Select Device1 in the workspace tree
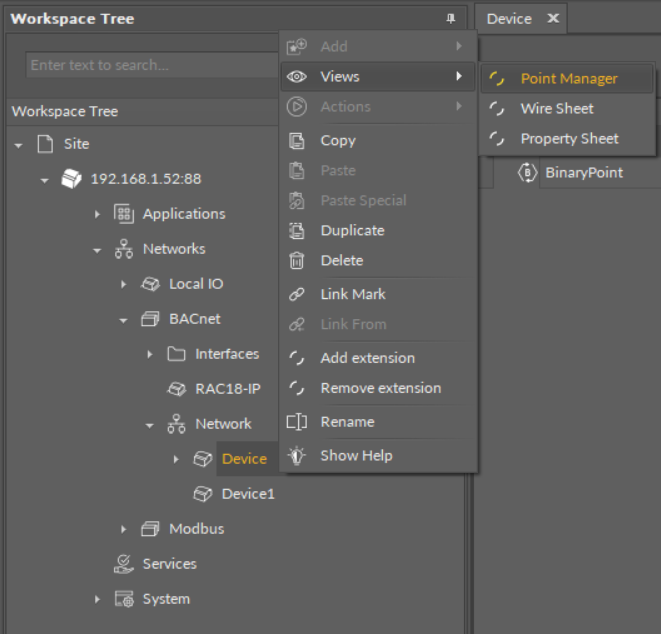This screenshot has height=634, width=661. tap(247, 494)
